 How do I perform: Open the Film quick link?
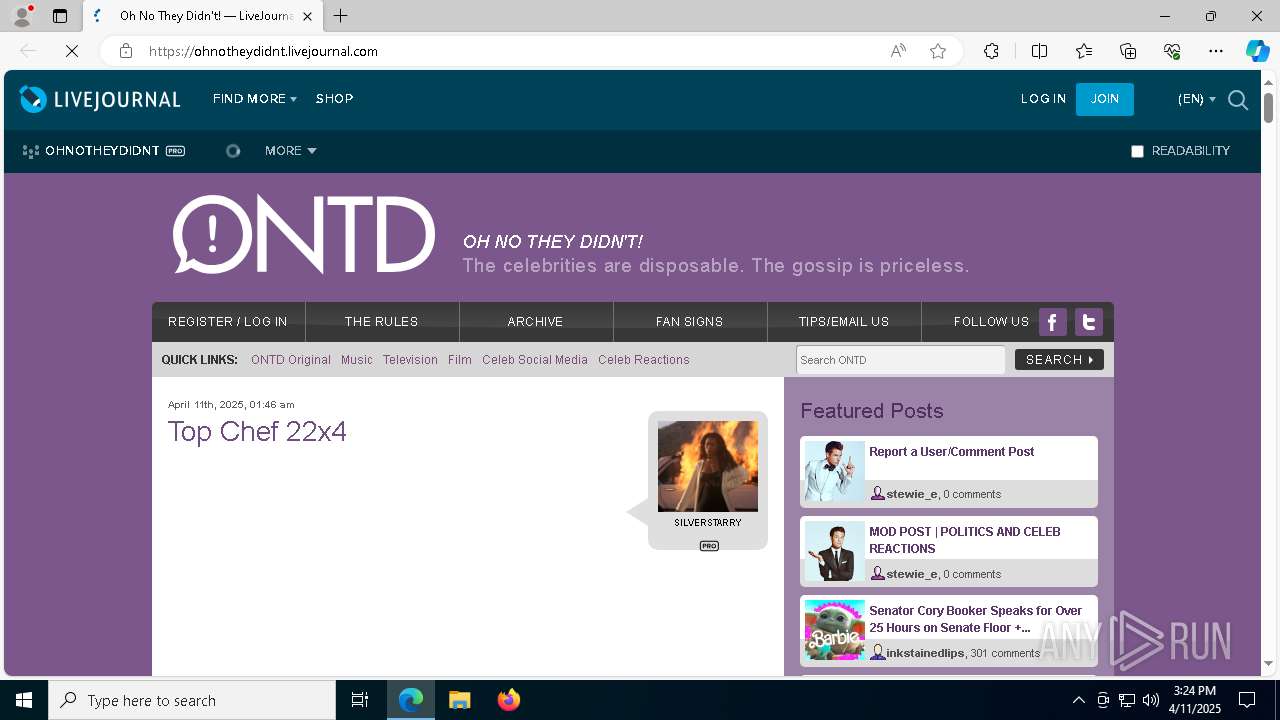pos(460,360)
